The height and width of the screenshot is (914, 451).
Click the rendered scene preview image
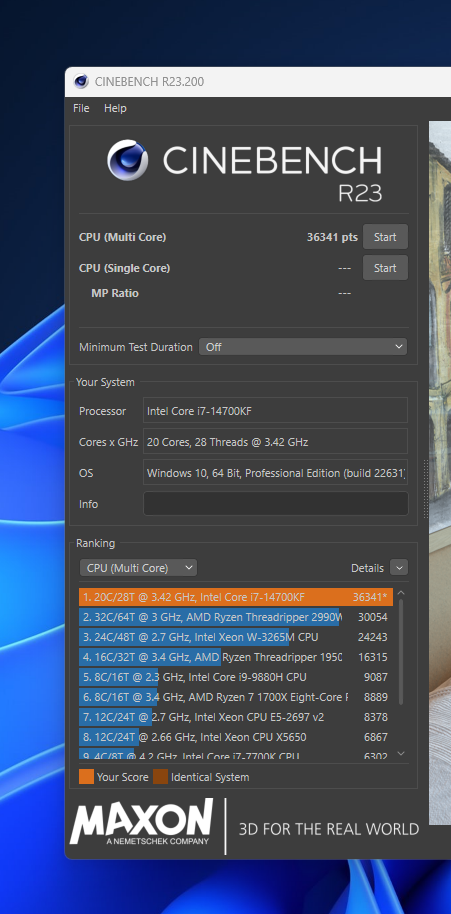click(440, 472)
